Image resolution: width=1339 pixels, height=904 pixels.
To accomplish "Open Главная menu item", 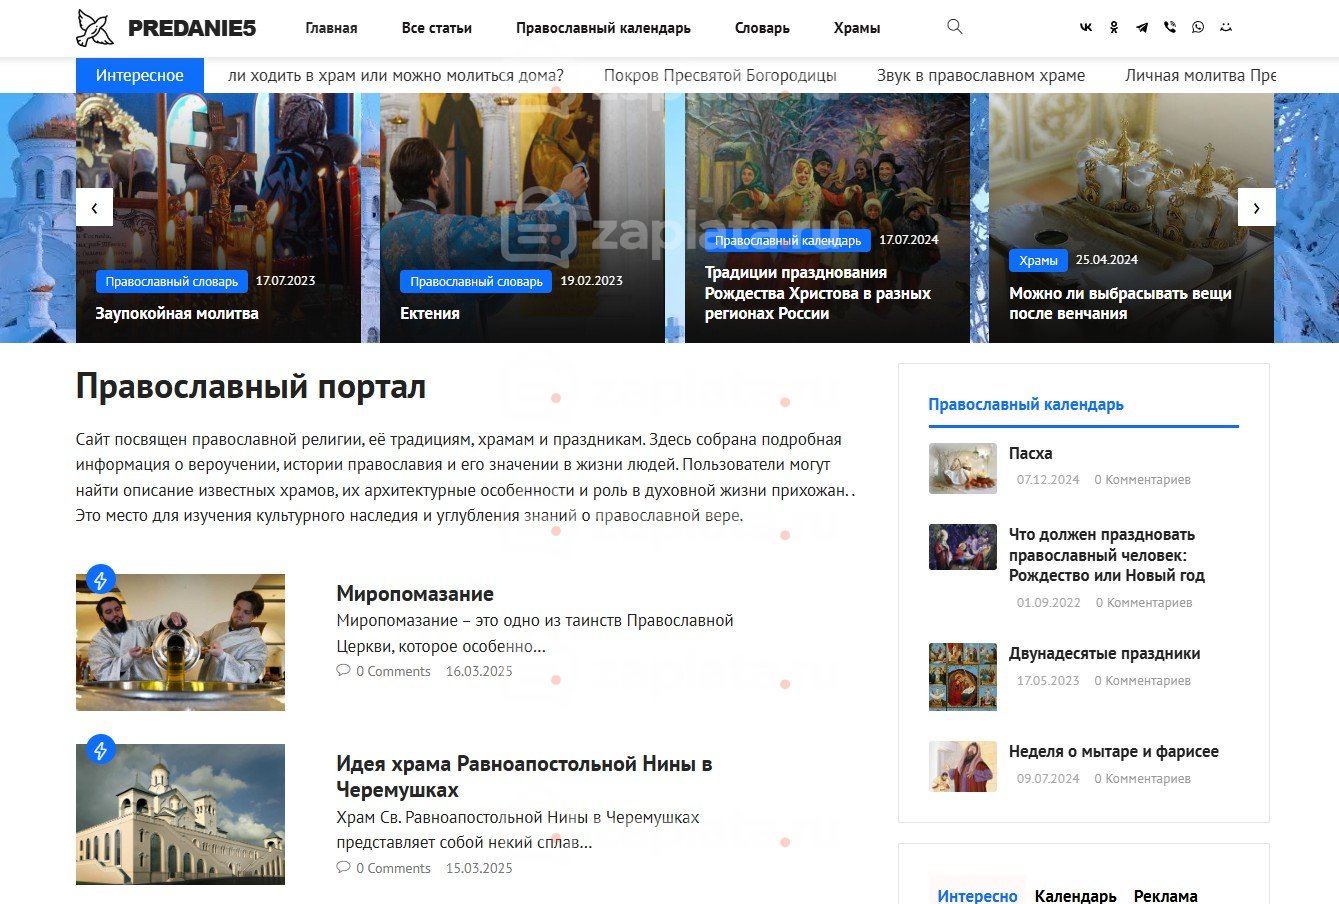I will (x=331, y=28).
